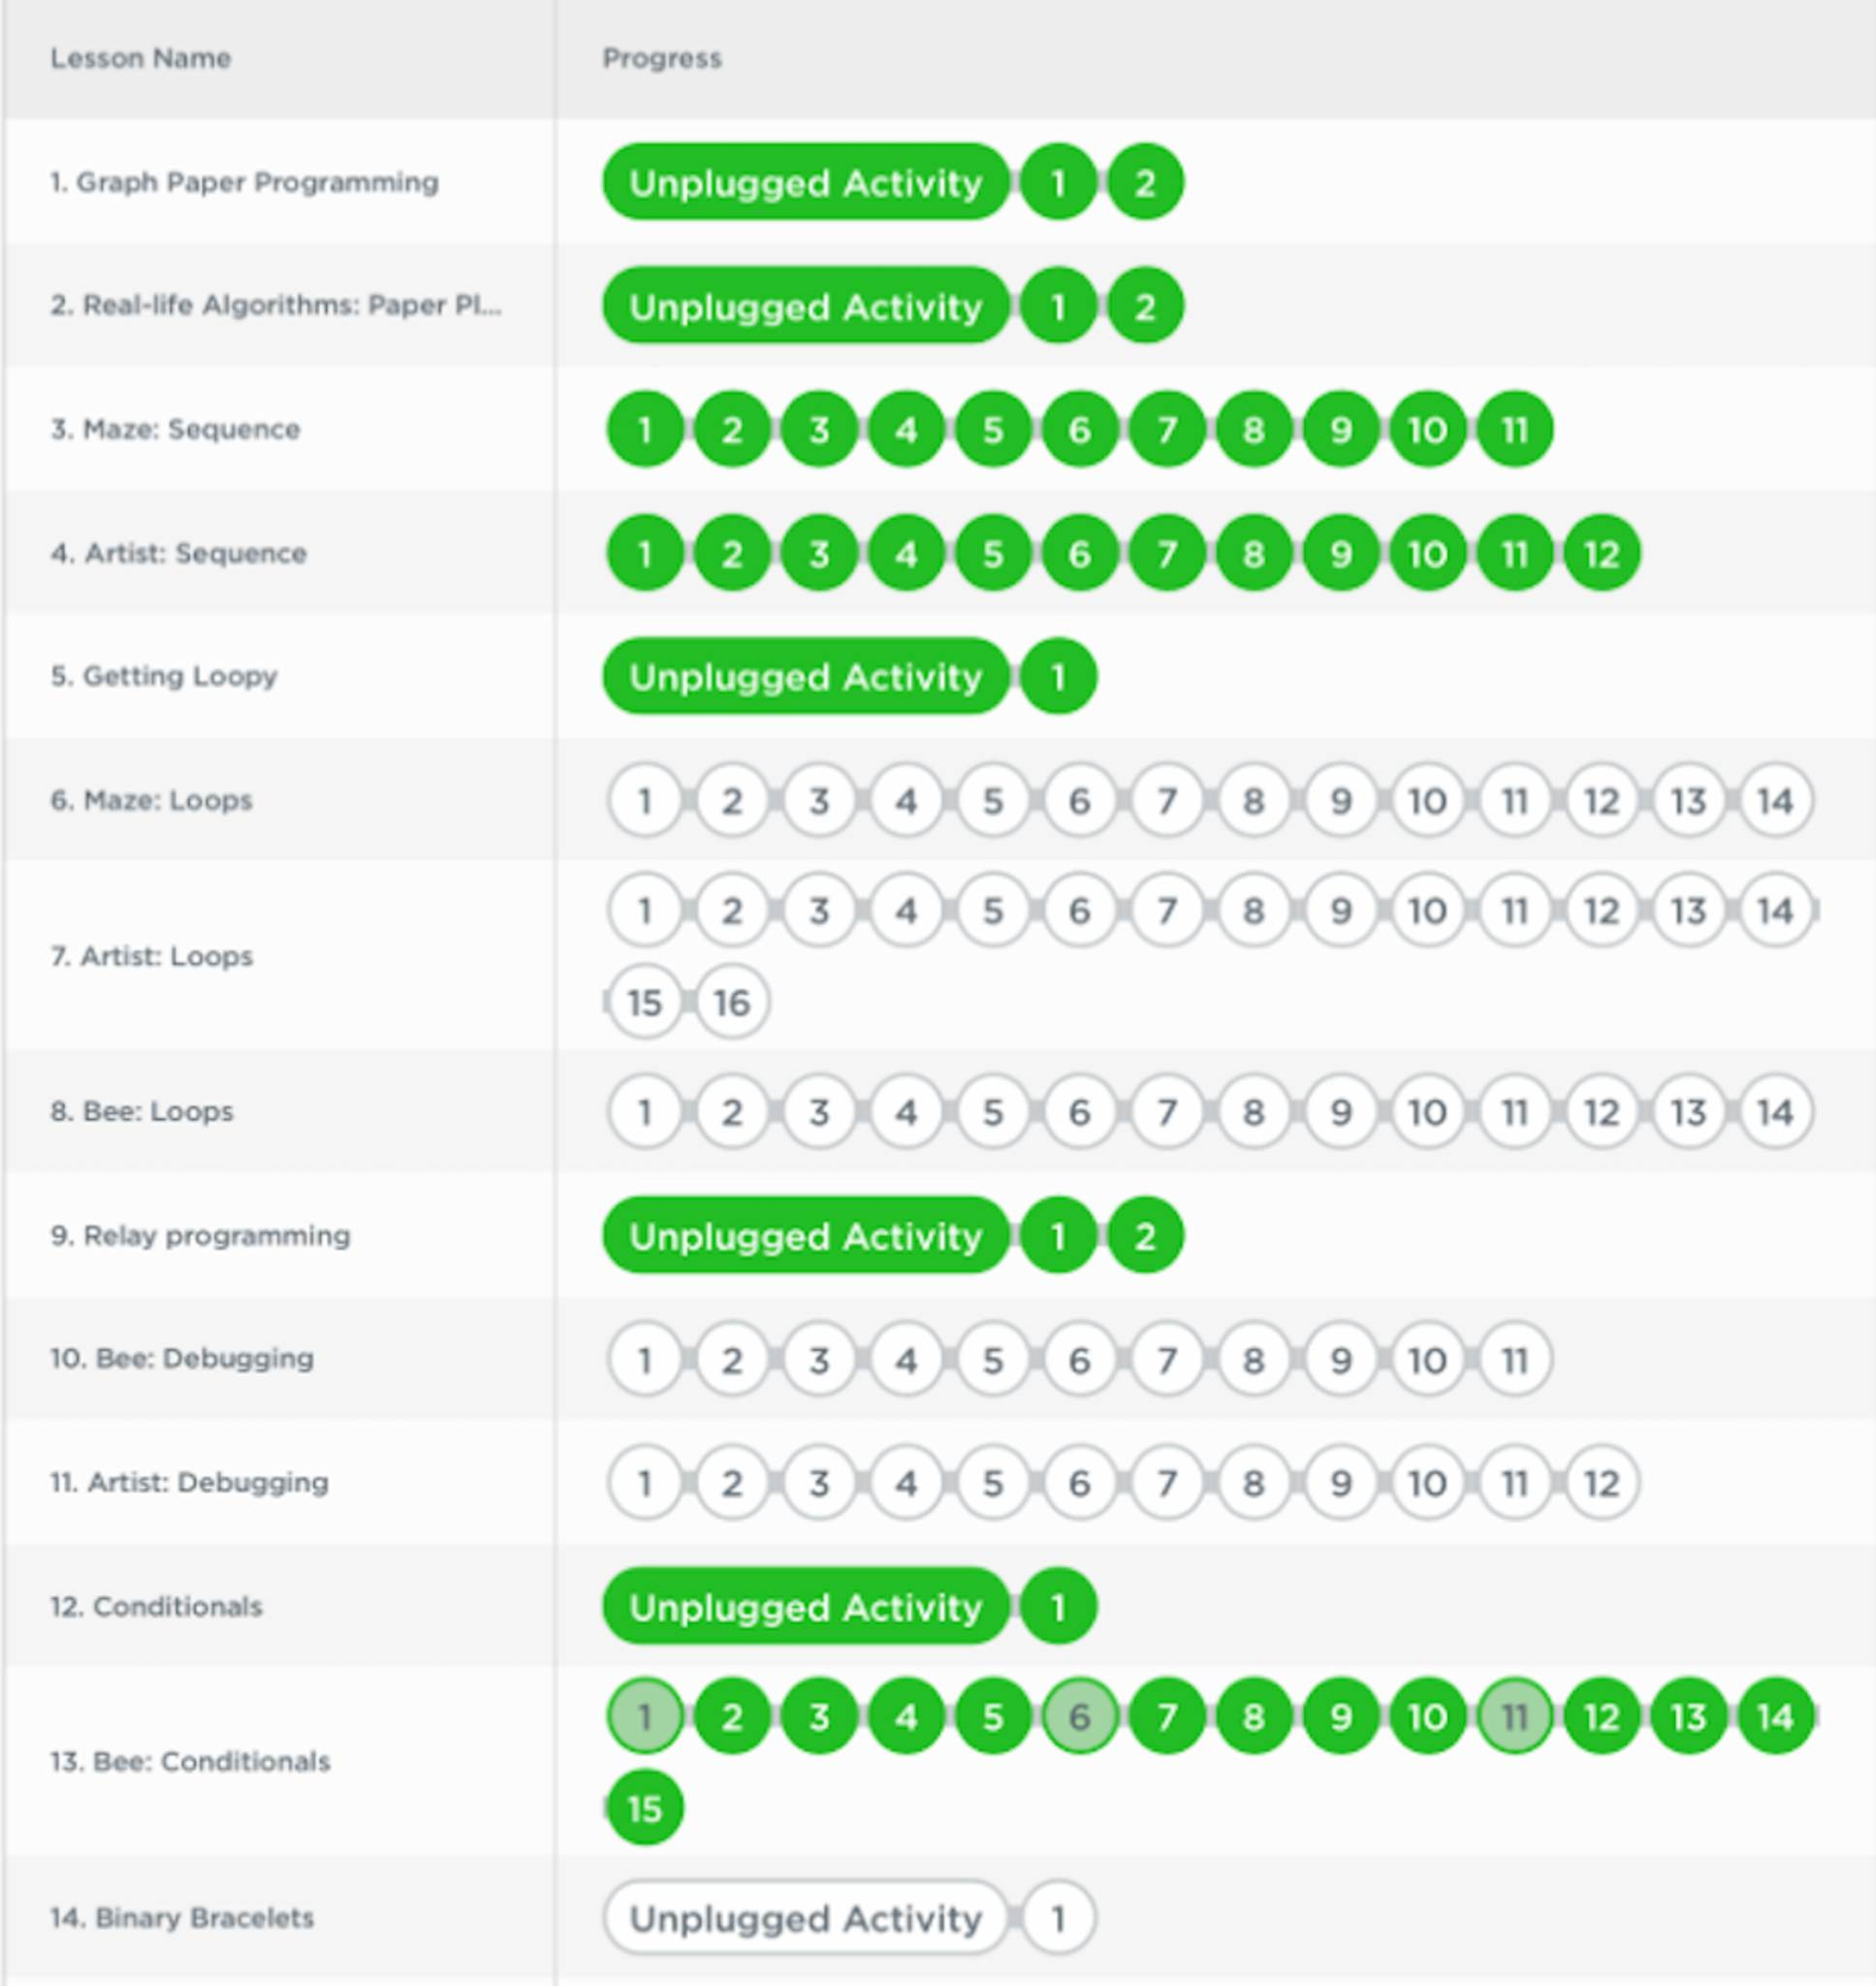Open puzzle 15 of Bee: Conditionals
The image size is (1876, 1986).
[x=645, y=1808]
